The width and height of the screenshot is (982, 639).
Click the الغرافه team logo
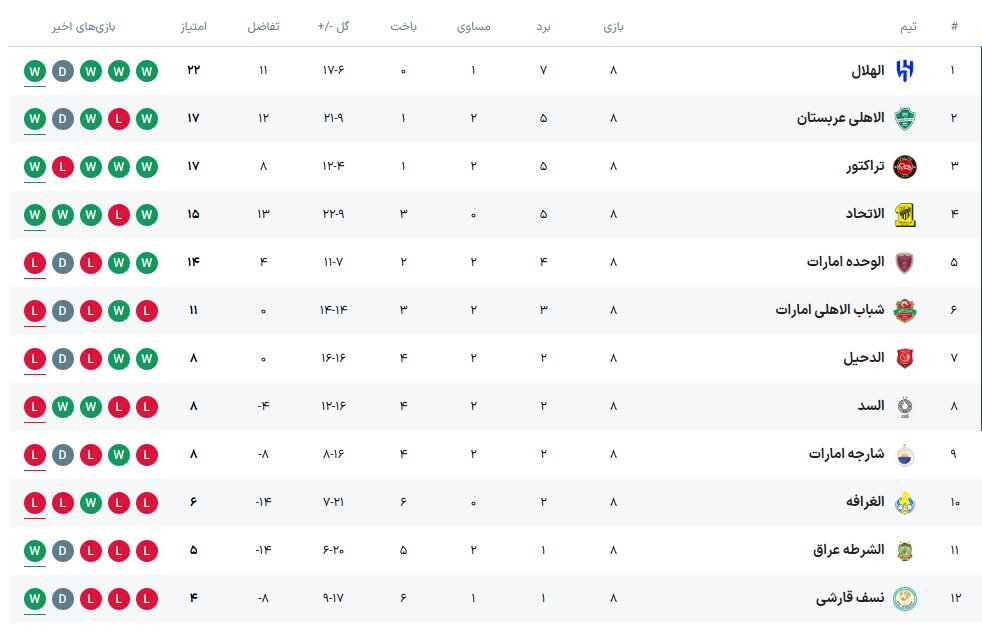click(x=904, y=502)
